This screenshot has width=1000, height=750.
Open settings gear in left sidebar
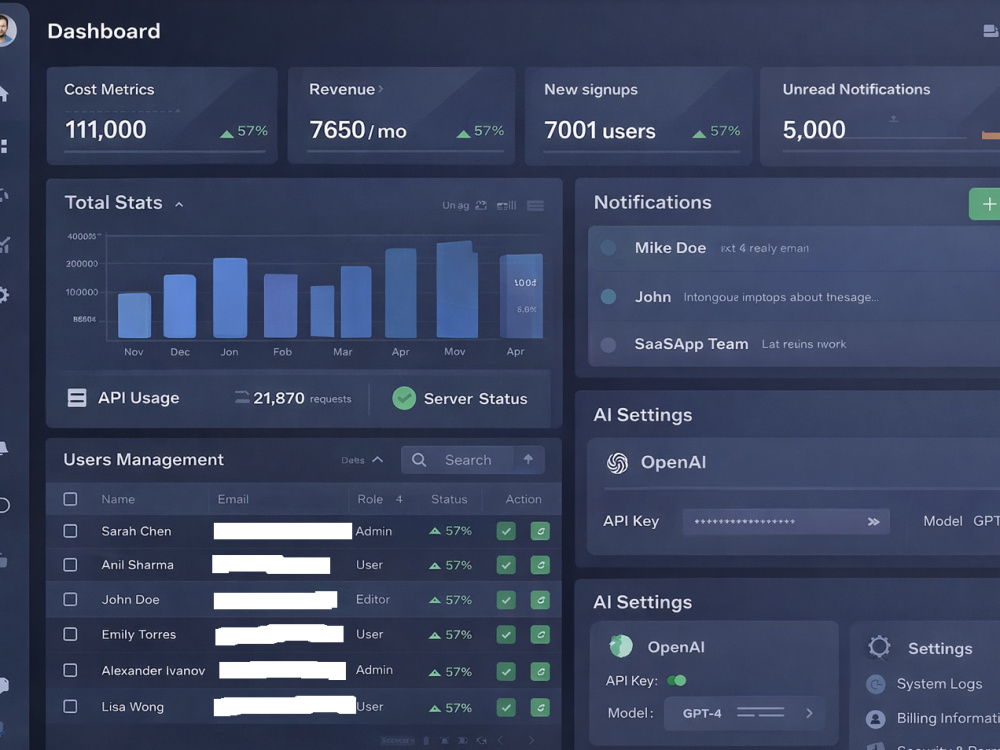[x=3, y=295]
